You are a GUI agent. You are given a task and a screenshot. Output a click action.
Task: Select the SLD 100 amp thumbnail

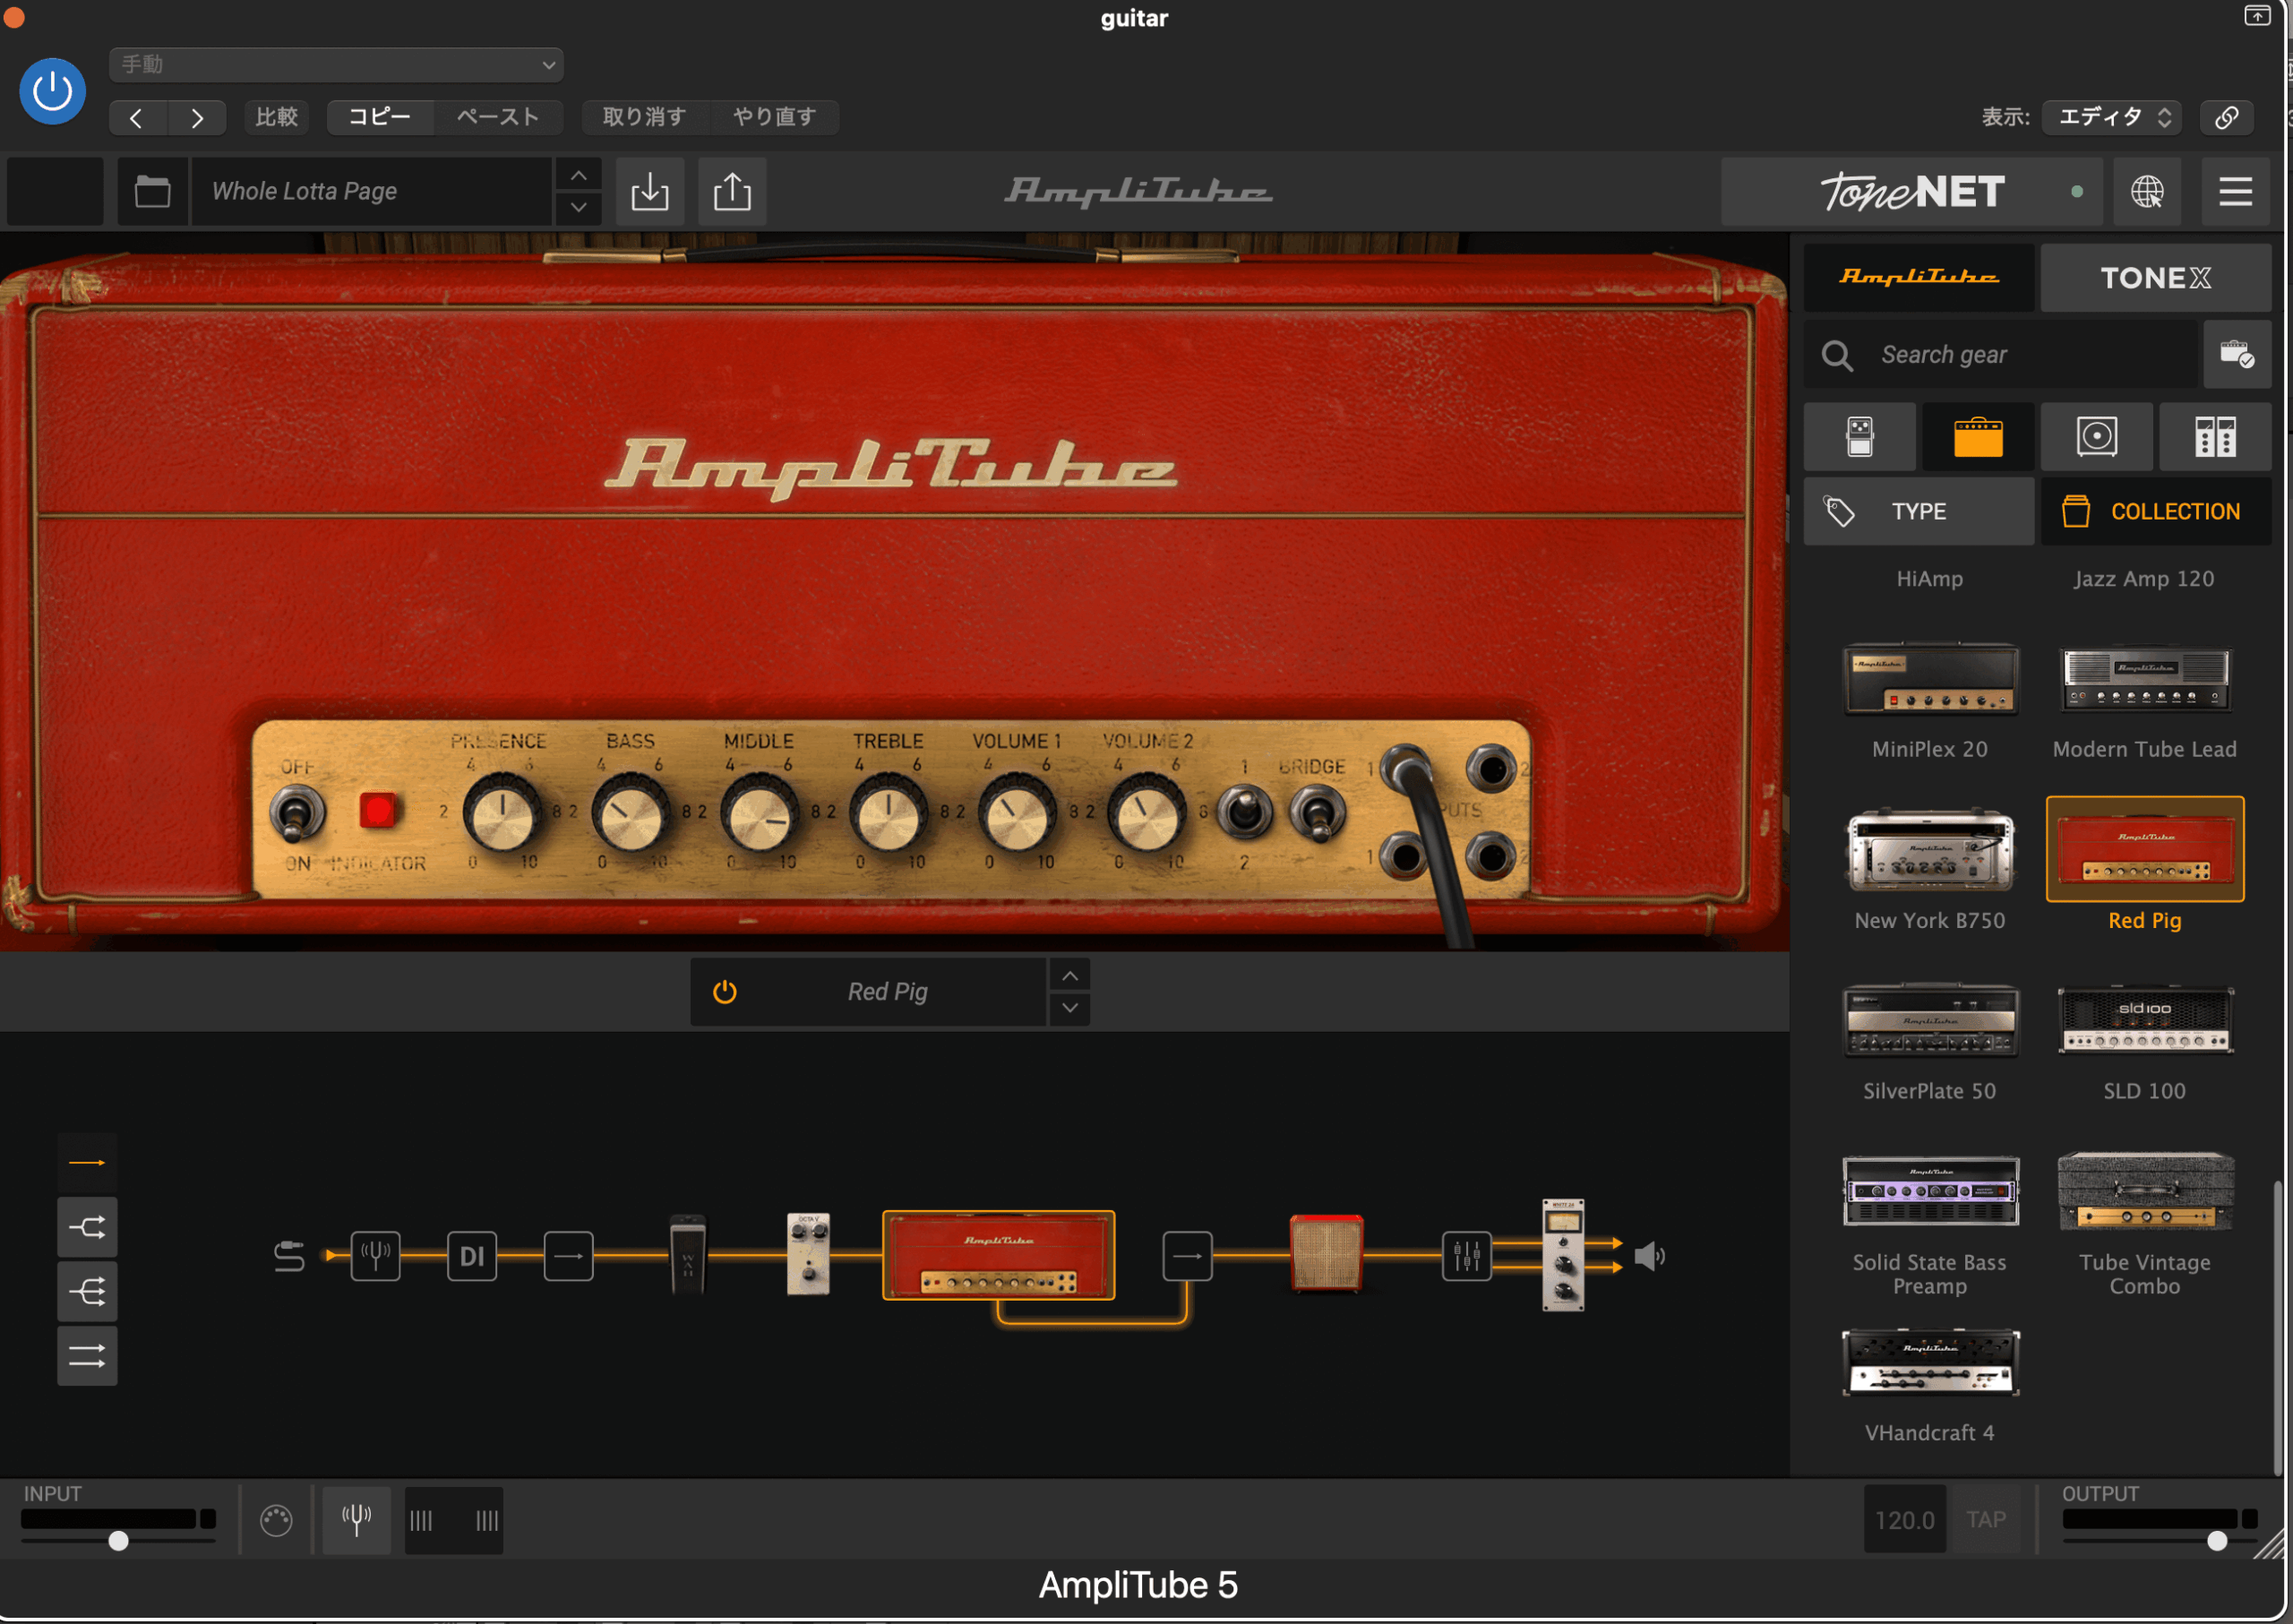(x=2143, y=1019)
